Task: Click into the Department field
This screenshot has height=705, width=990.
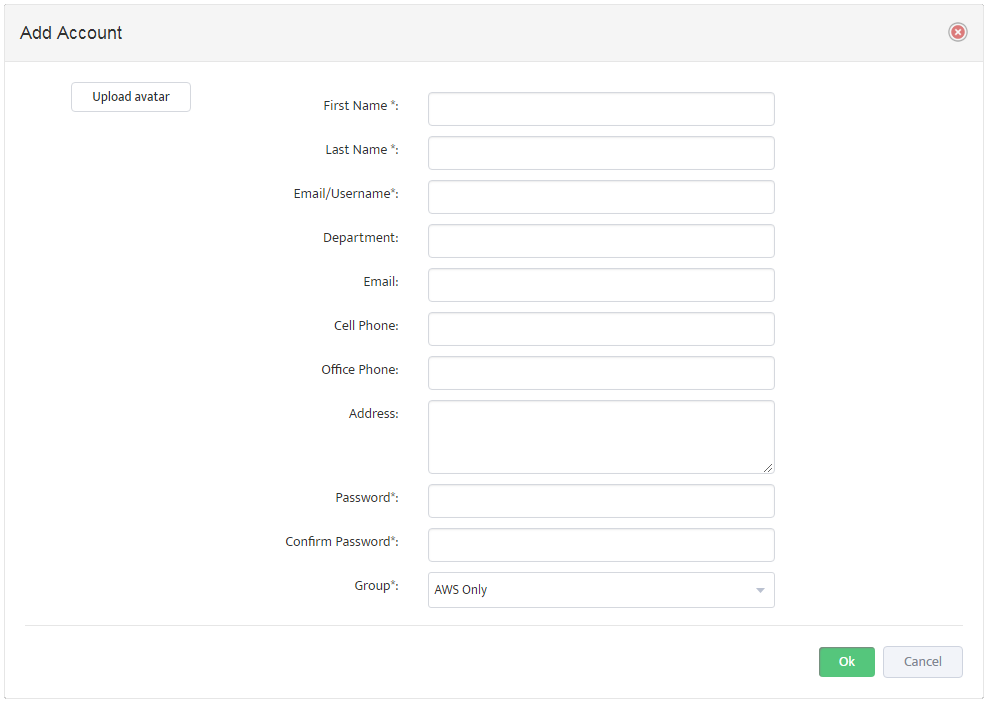Action: 601,240
